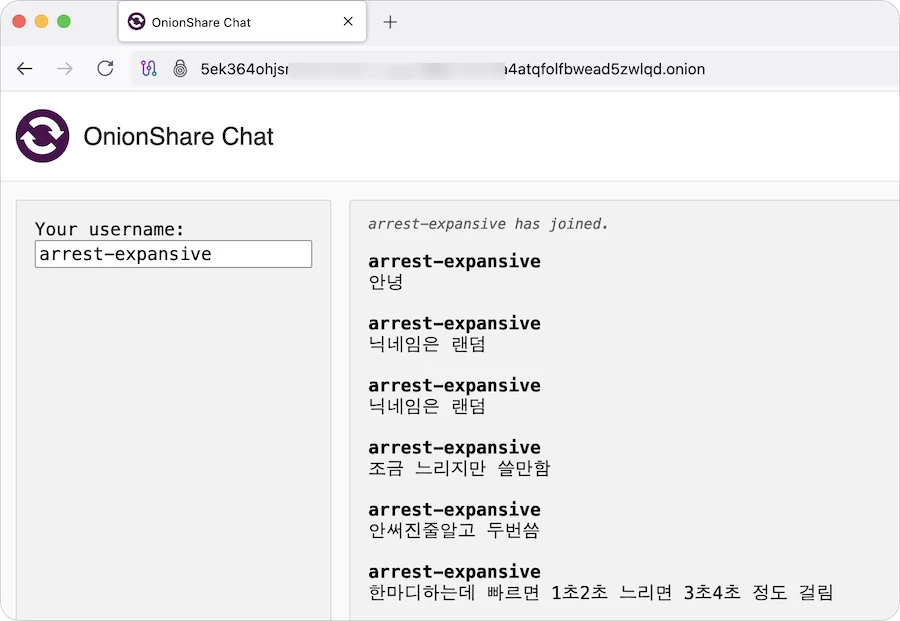Click the username above '한마디하는데 빠르면' message

(x=455, y=572)
